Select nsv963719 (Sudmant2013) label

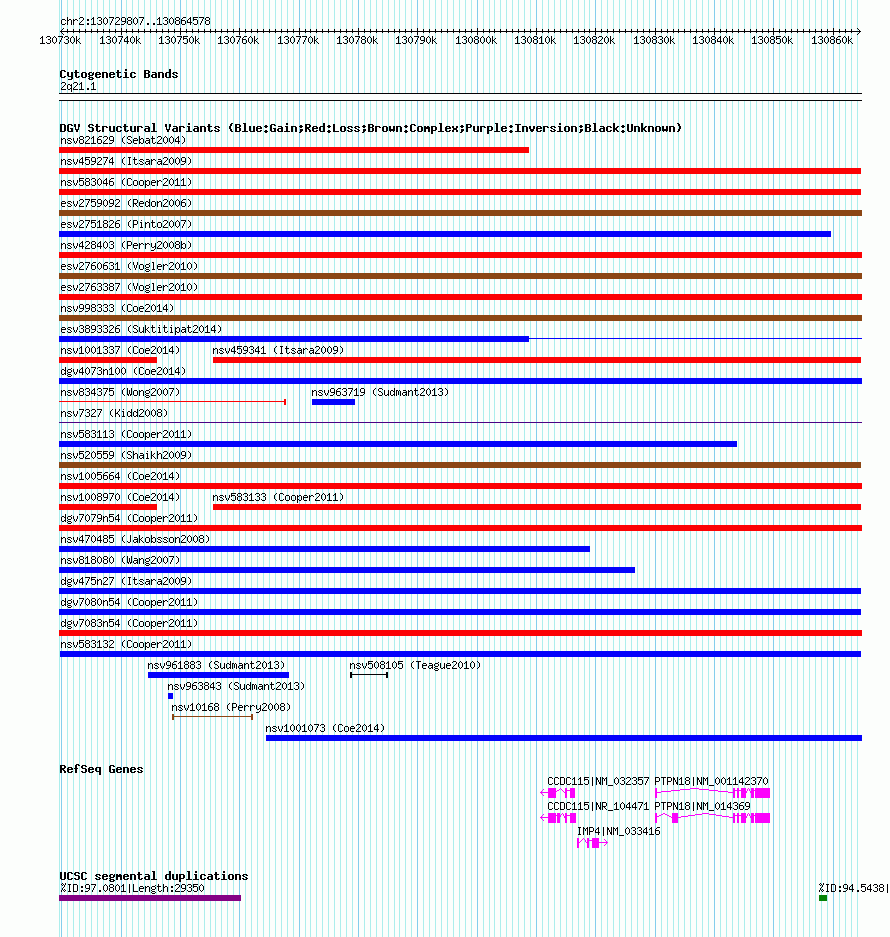click(380, 392)
